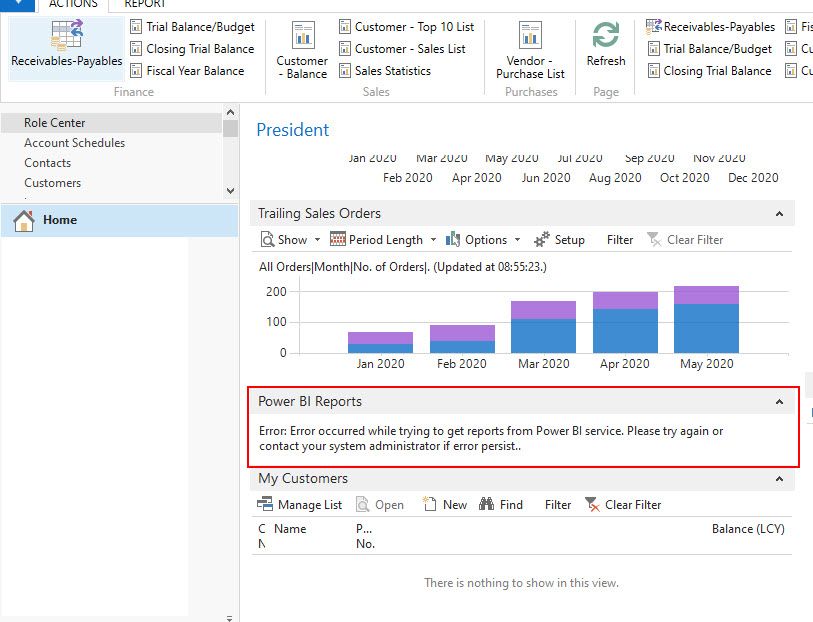Click 'There is nothing to show' text
Viewport: 813px width, 622px height.
click(521, 583)
